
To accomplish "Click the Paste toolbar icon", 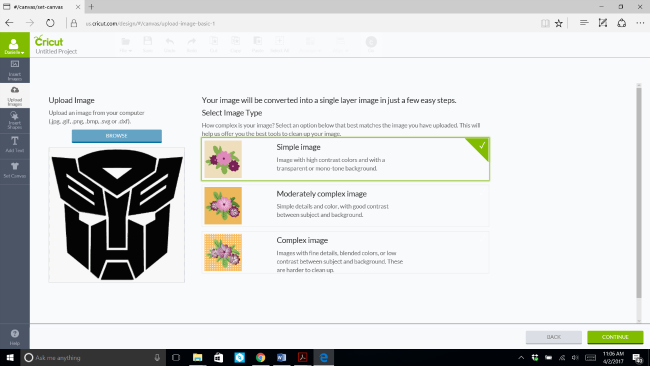I will click(257, 45).
